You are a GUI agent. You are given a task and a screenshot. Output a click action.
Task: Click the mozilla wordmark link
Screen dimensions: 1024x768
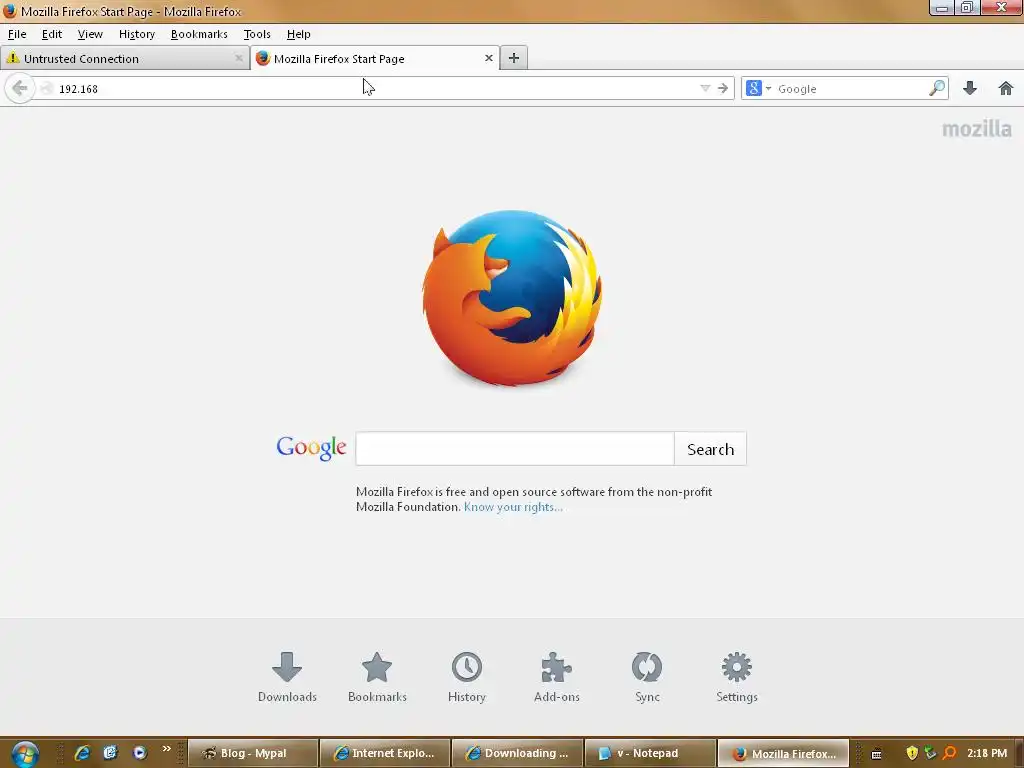pos(976,129)
